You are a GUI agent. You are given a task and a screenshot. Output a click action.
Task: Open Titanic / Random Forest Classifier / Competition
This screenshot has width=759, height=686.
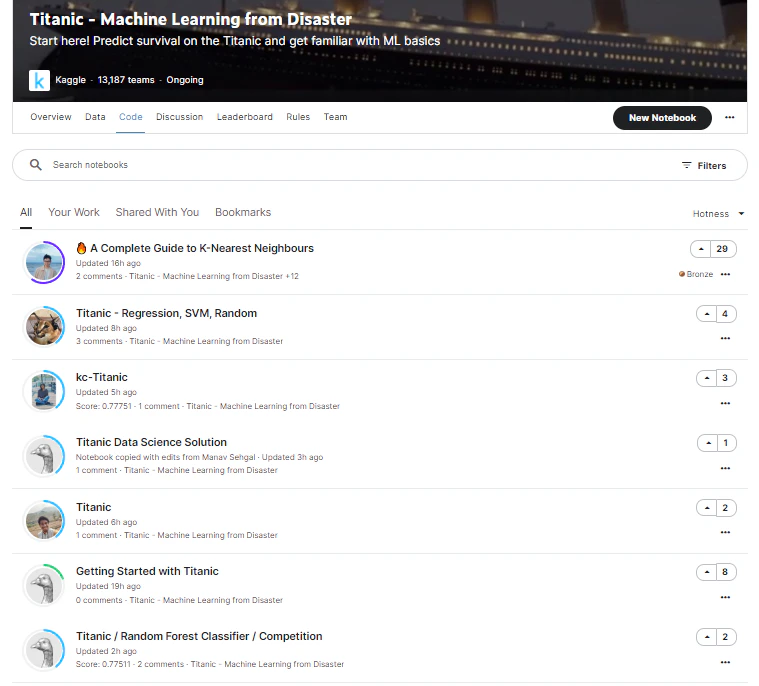[x=199, y=636]
